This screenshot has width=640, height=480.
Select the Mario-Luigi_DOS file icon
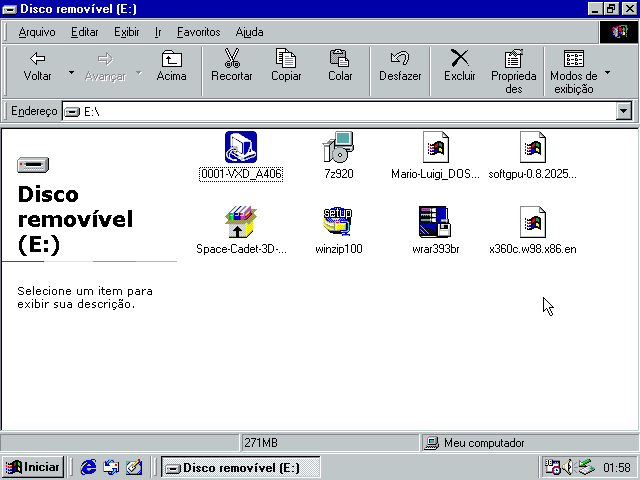pos(435,148)
